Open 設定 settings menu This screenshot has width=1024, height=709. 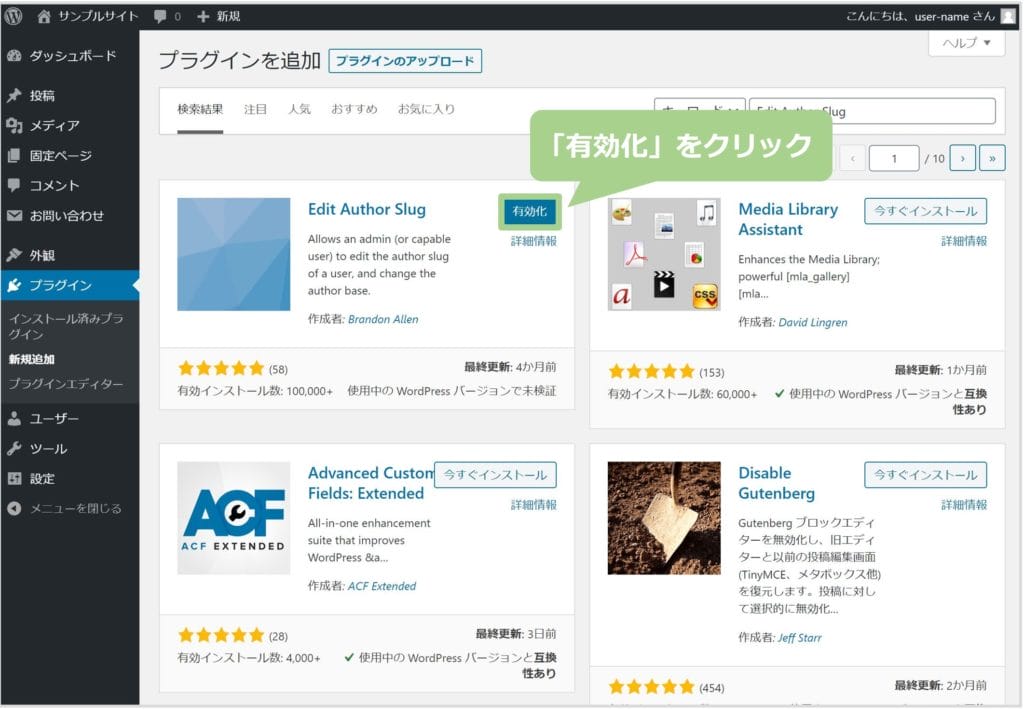pyautogui.click(x=69, y=479)
